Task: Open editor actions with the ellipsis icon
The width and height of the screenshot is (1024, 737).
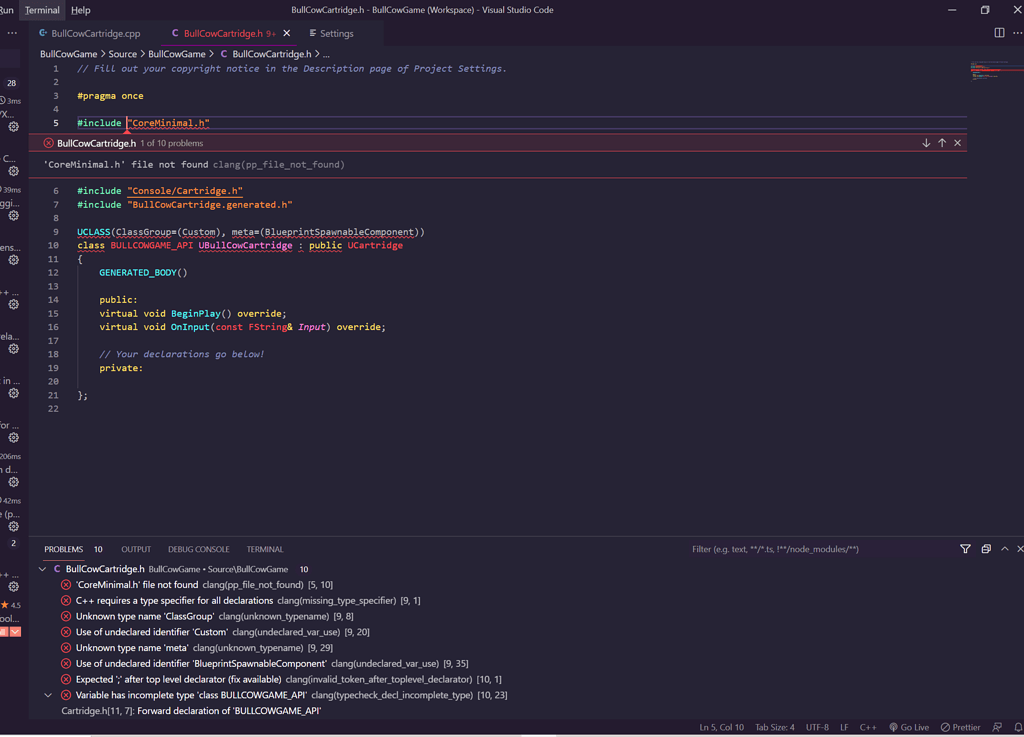Action: pyautogui.click(x=1017, y=32)
